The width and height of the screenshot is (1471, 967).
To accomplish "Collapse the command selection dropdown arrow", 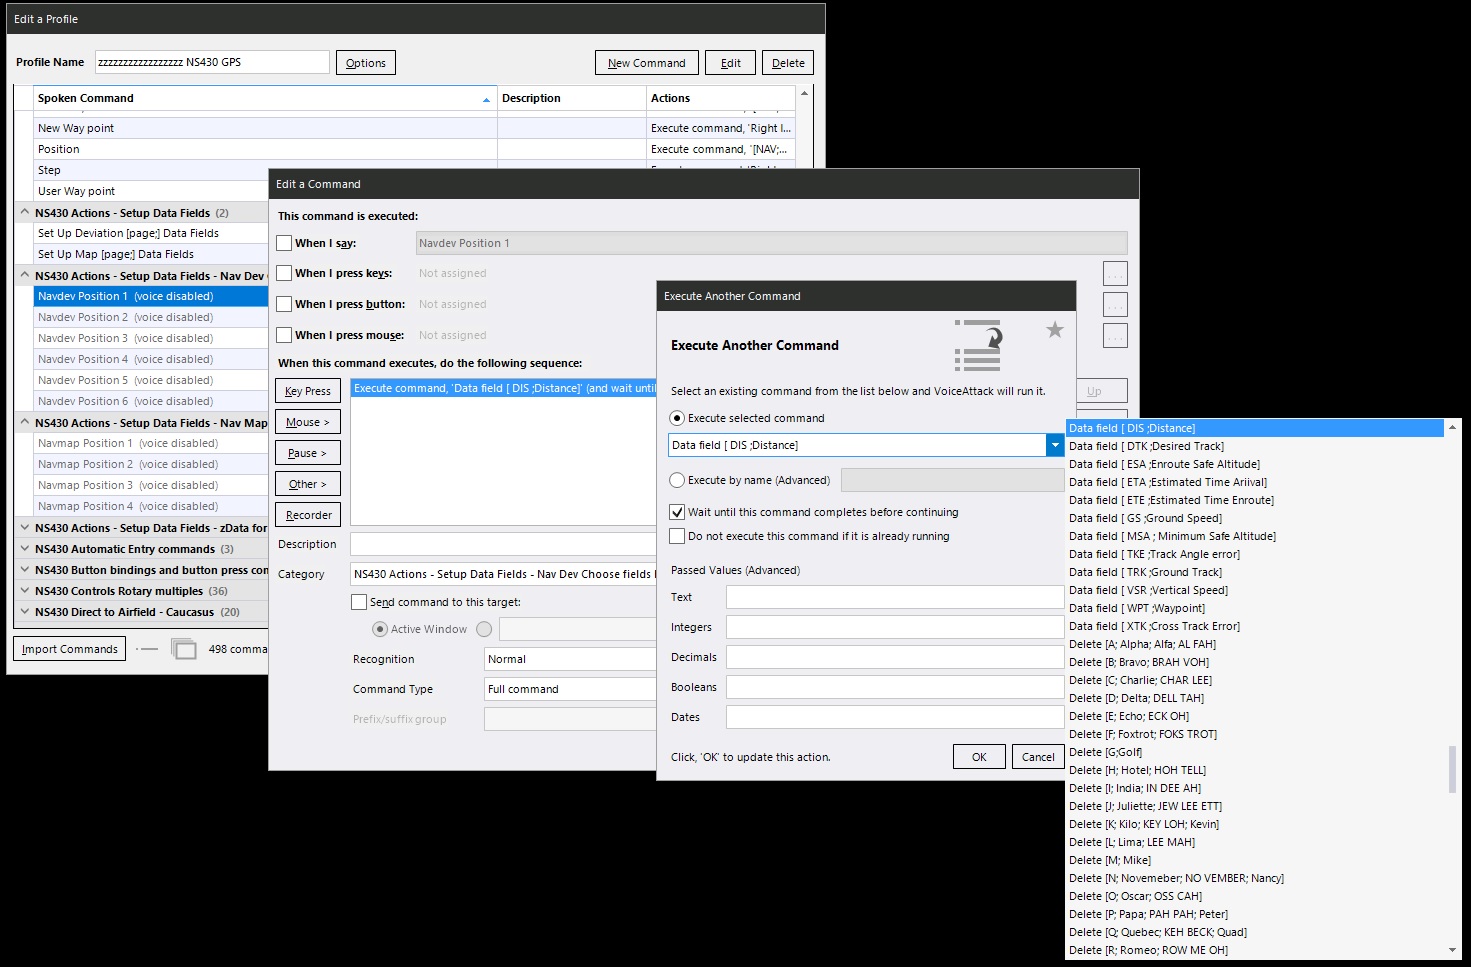I will pos(1054,445).
